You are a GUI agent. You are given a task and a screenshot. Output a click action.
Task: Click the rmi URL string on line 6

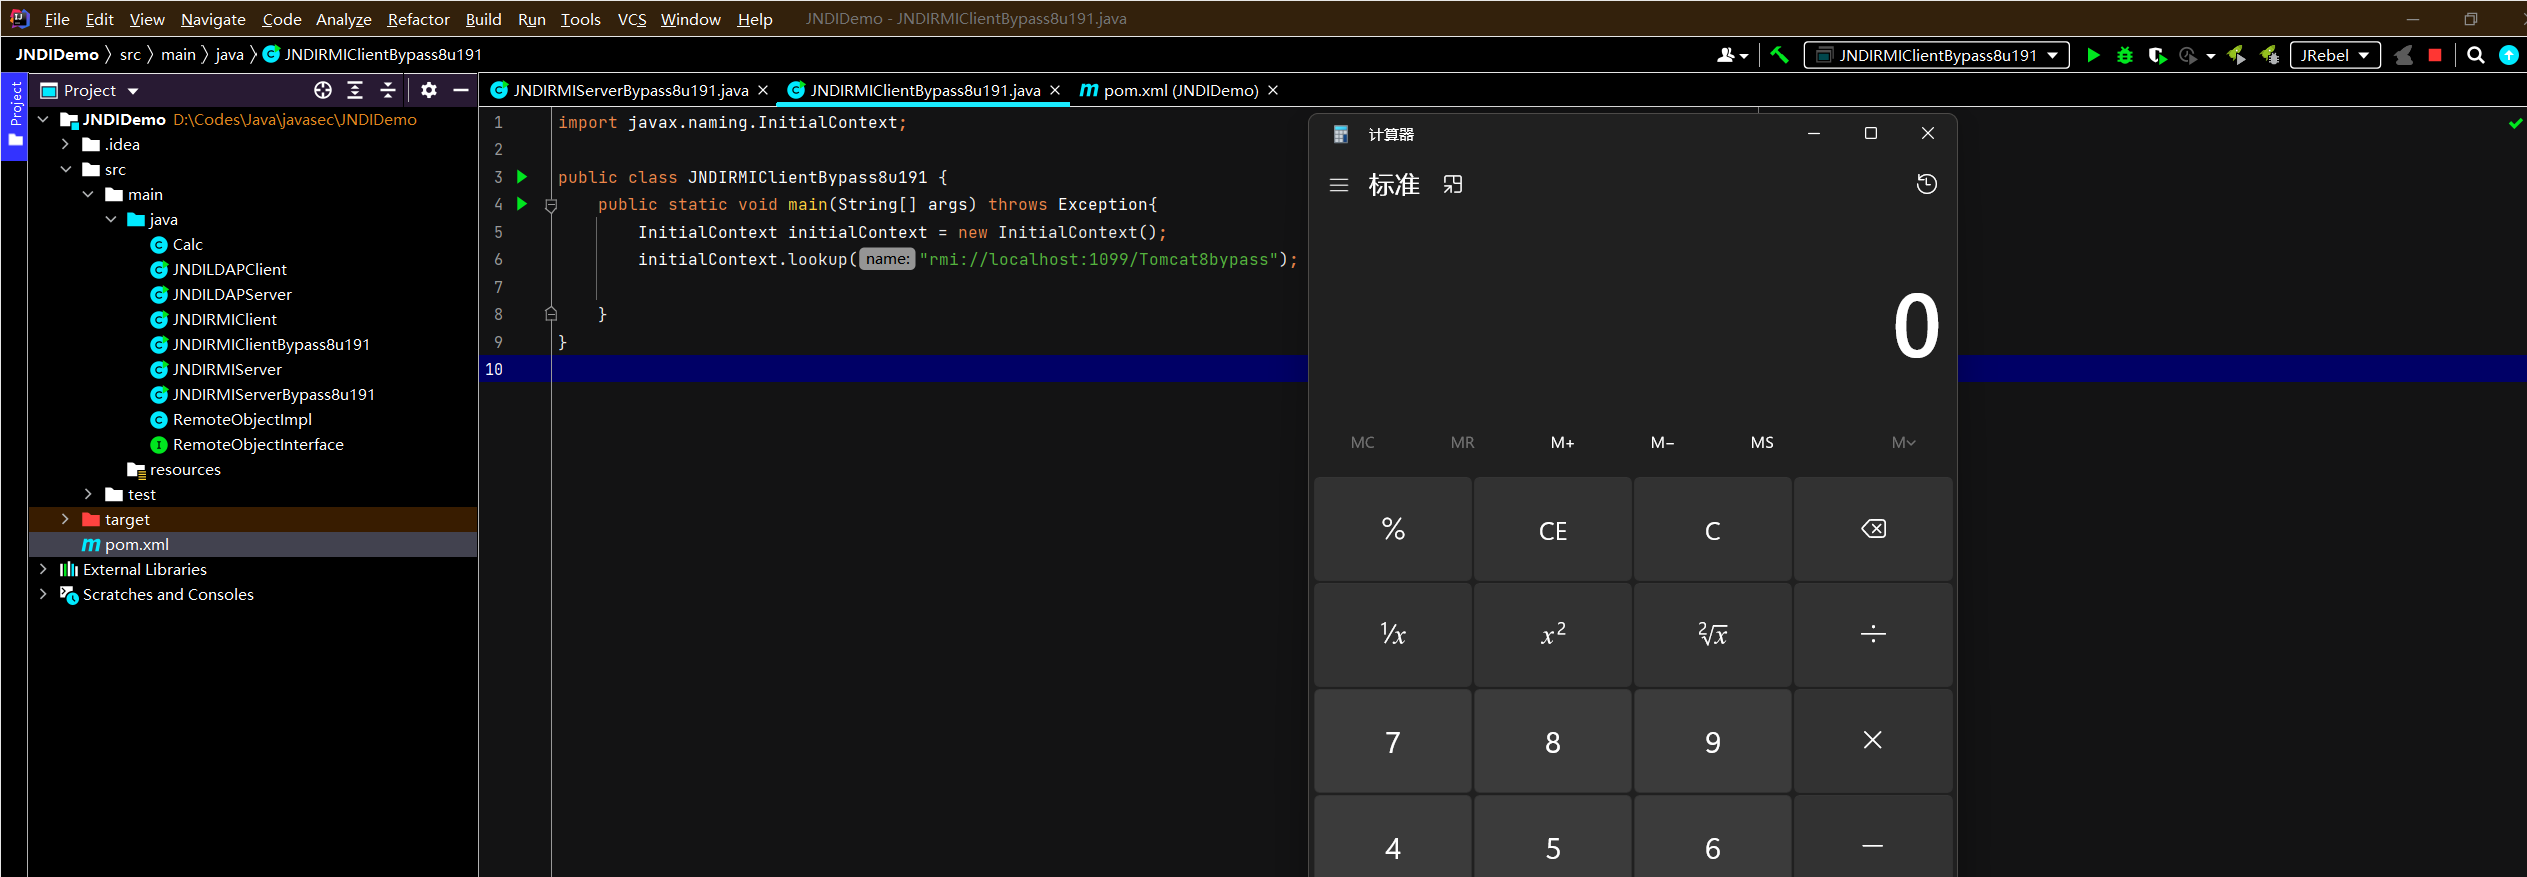(1099, 259)
